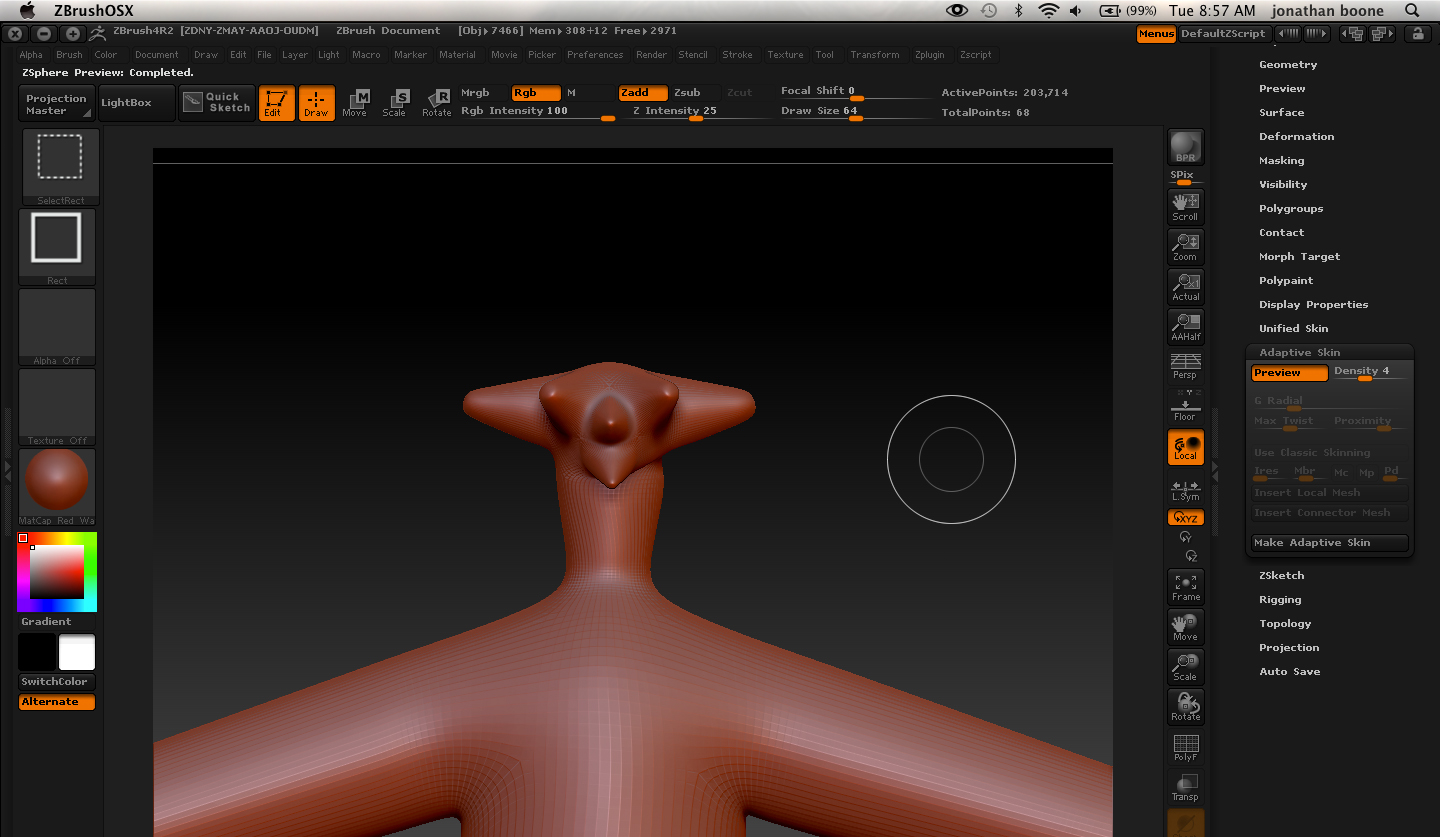Click Make Adaptive Skin

(1329, 541)
